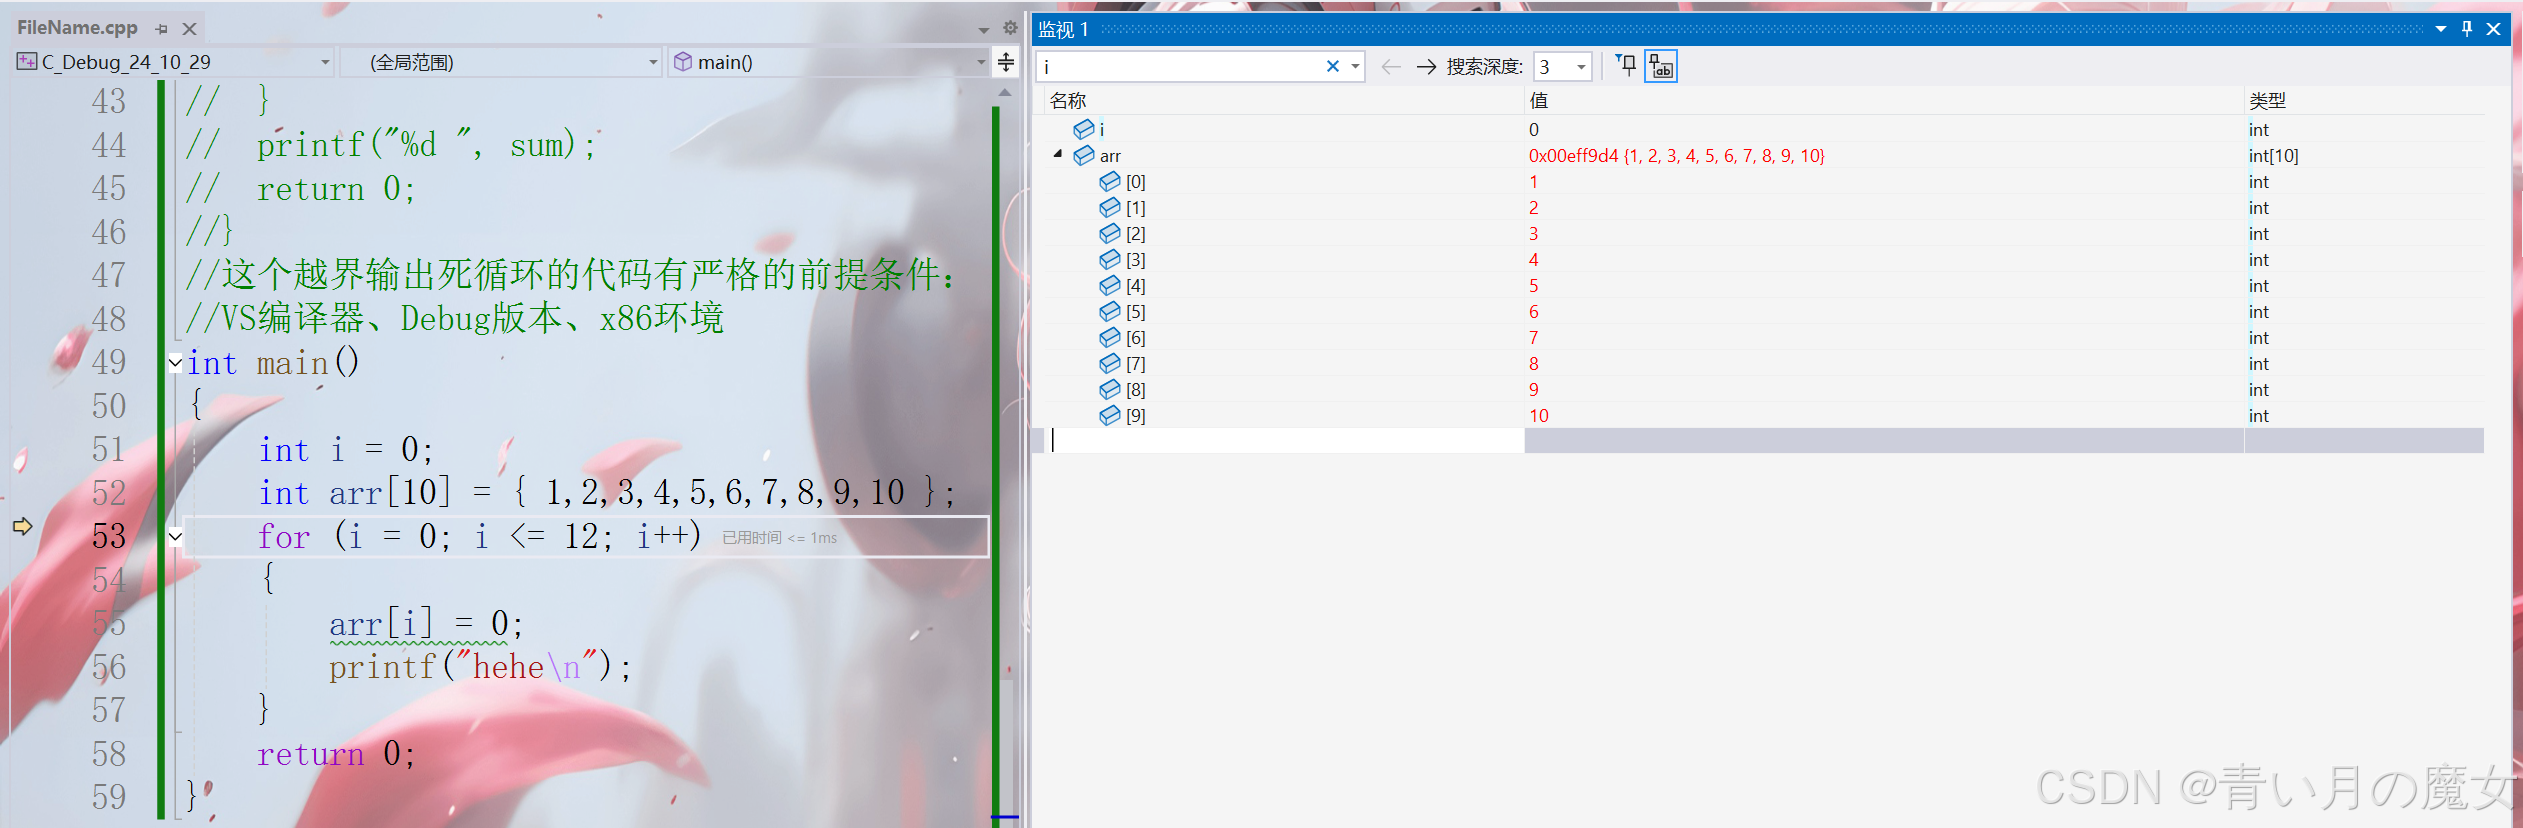Screen dimensions: 2523x828
Task: Click inside the watch search field
Action: click(1180, 66)
